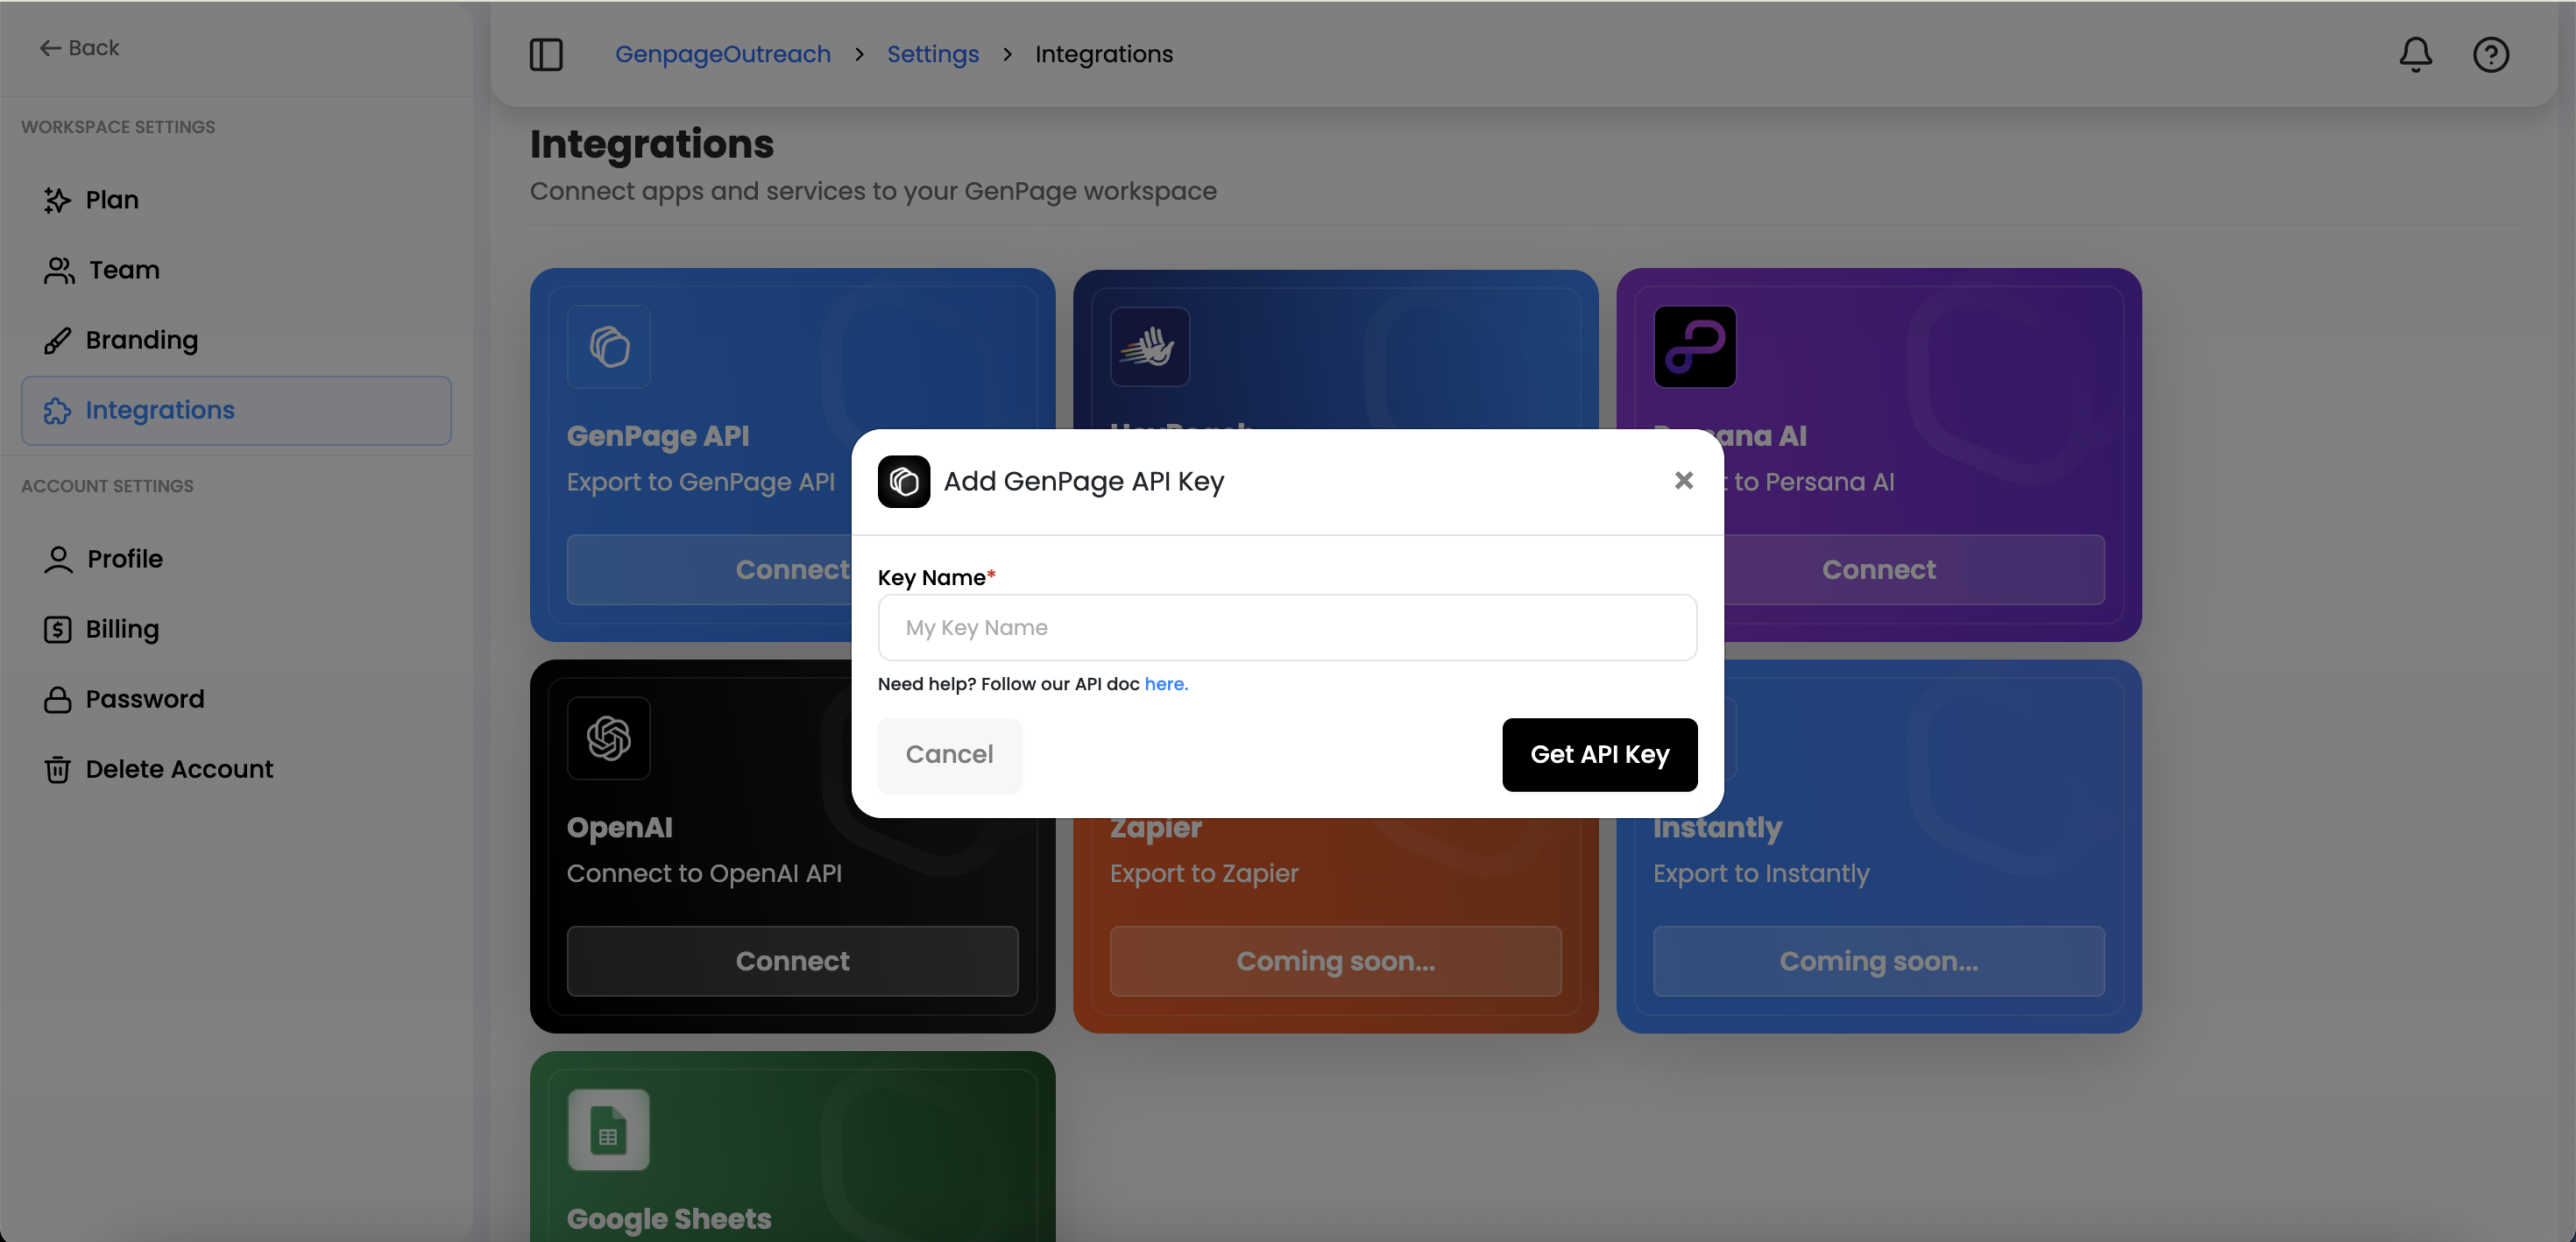Click Connect on the OpenAI card
The height and width of the screenshot is (1242, 2576).
point(792,961)
